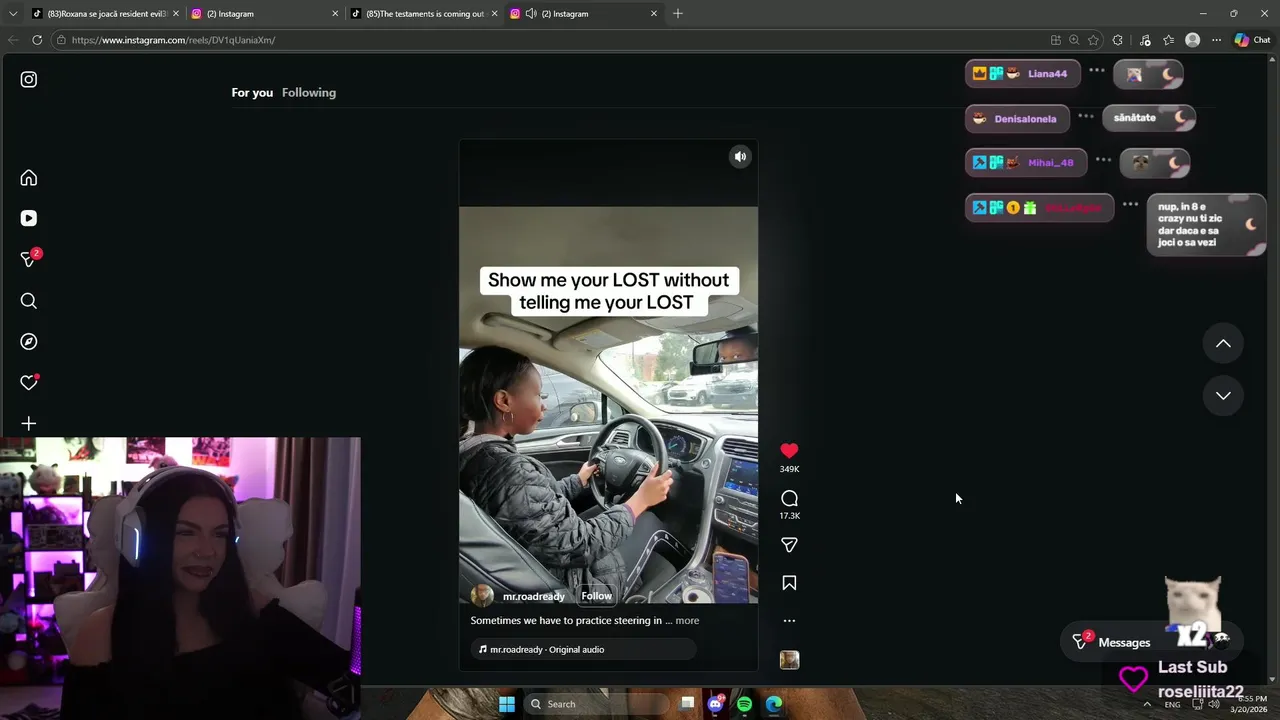This screenshot has width=1280, height=720.
Task: Click the 17.3K comments count
Action: [789, 516]
